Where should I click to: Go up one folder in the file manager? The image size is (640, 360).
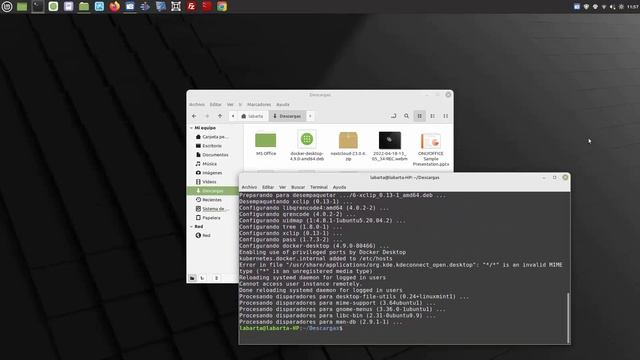pos(220,116)
